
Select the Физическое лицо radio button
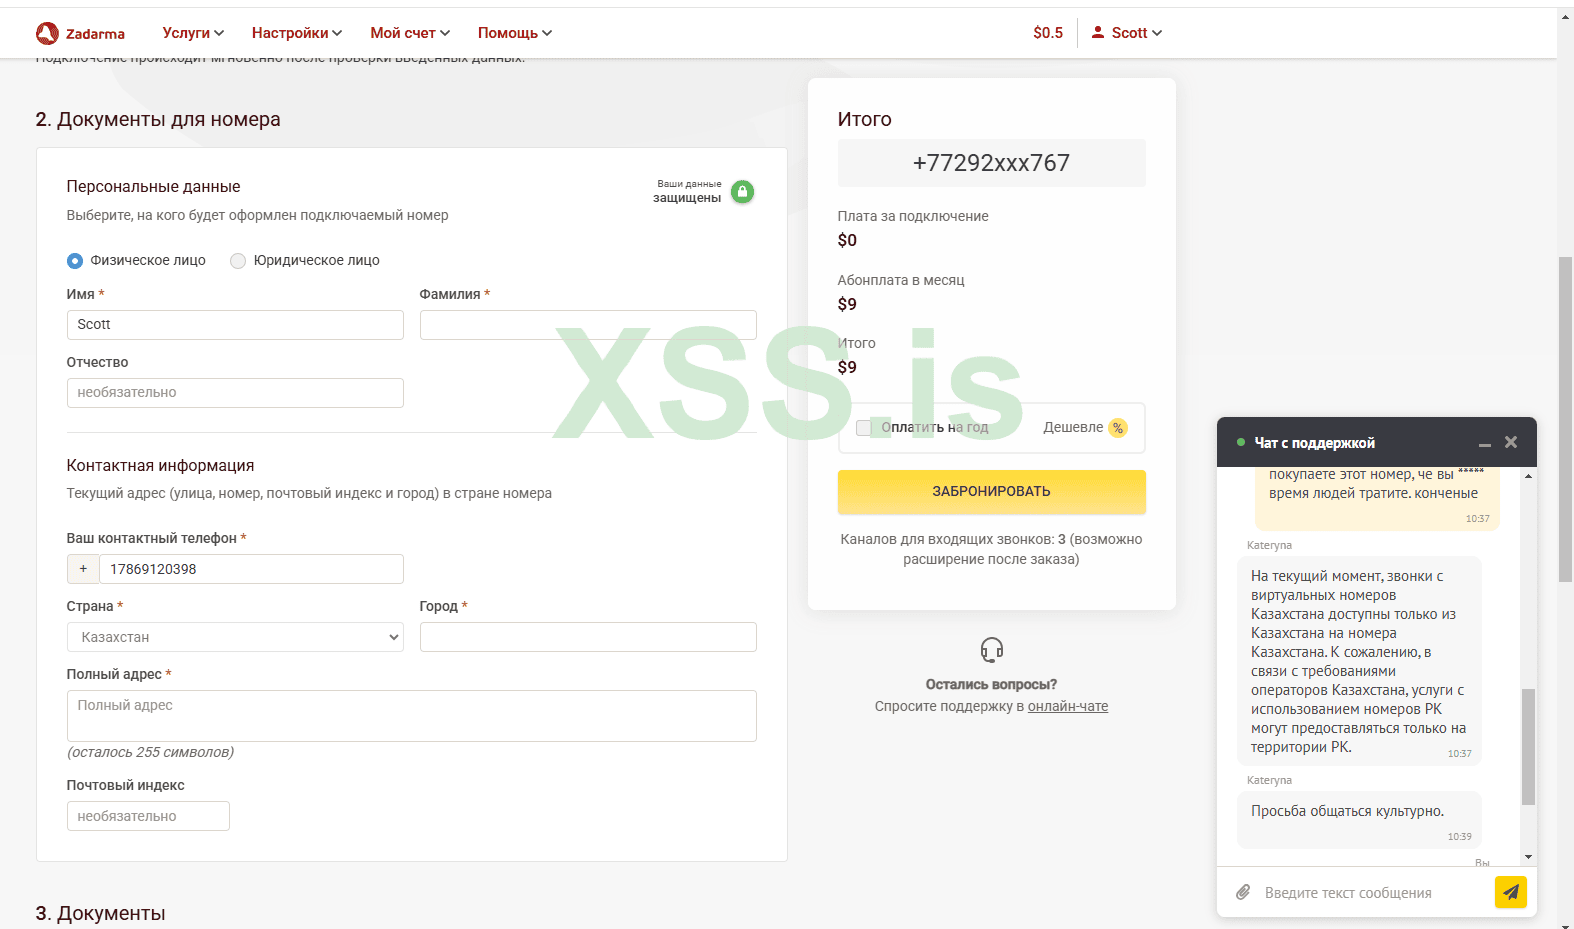(x=75, y=261)
